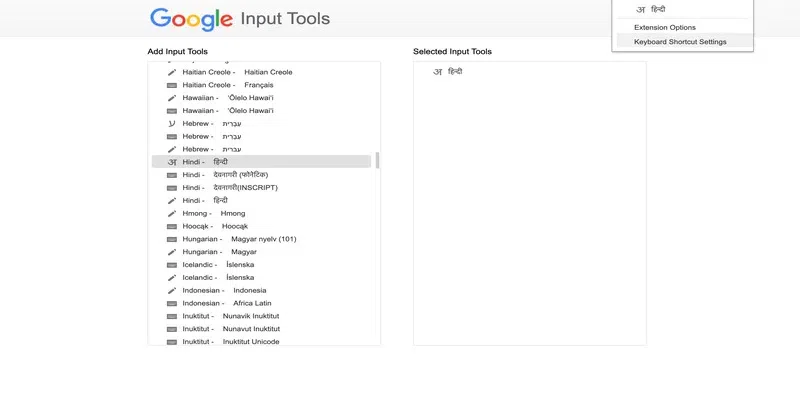Click the Icelandic keyboard icon
Viewport: 800px width, 400px height.
point(172,265)
